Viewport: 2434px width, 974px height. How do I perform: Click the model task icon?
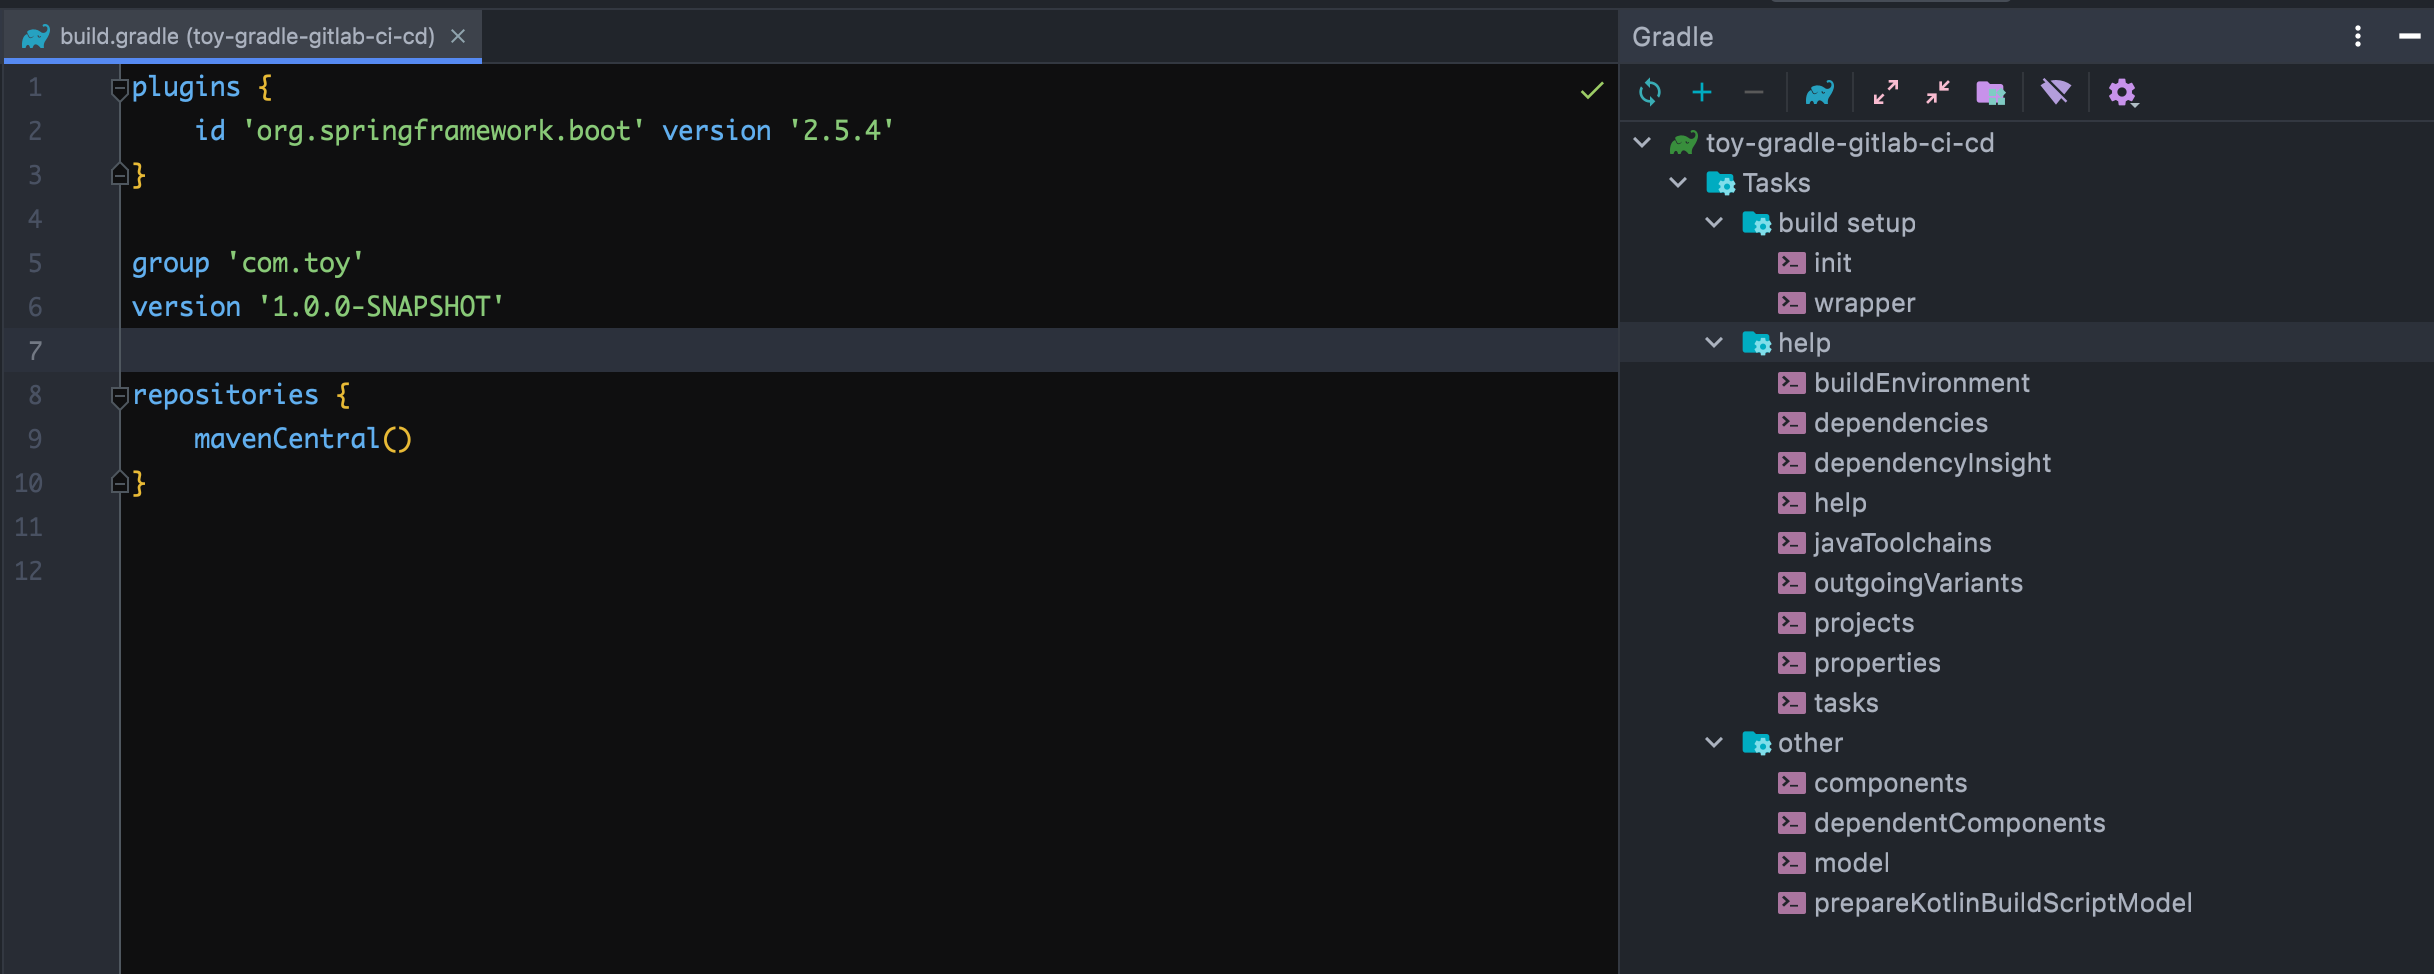[1792, 863]
